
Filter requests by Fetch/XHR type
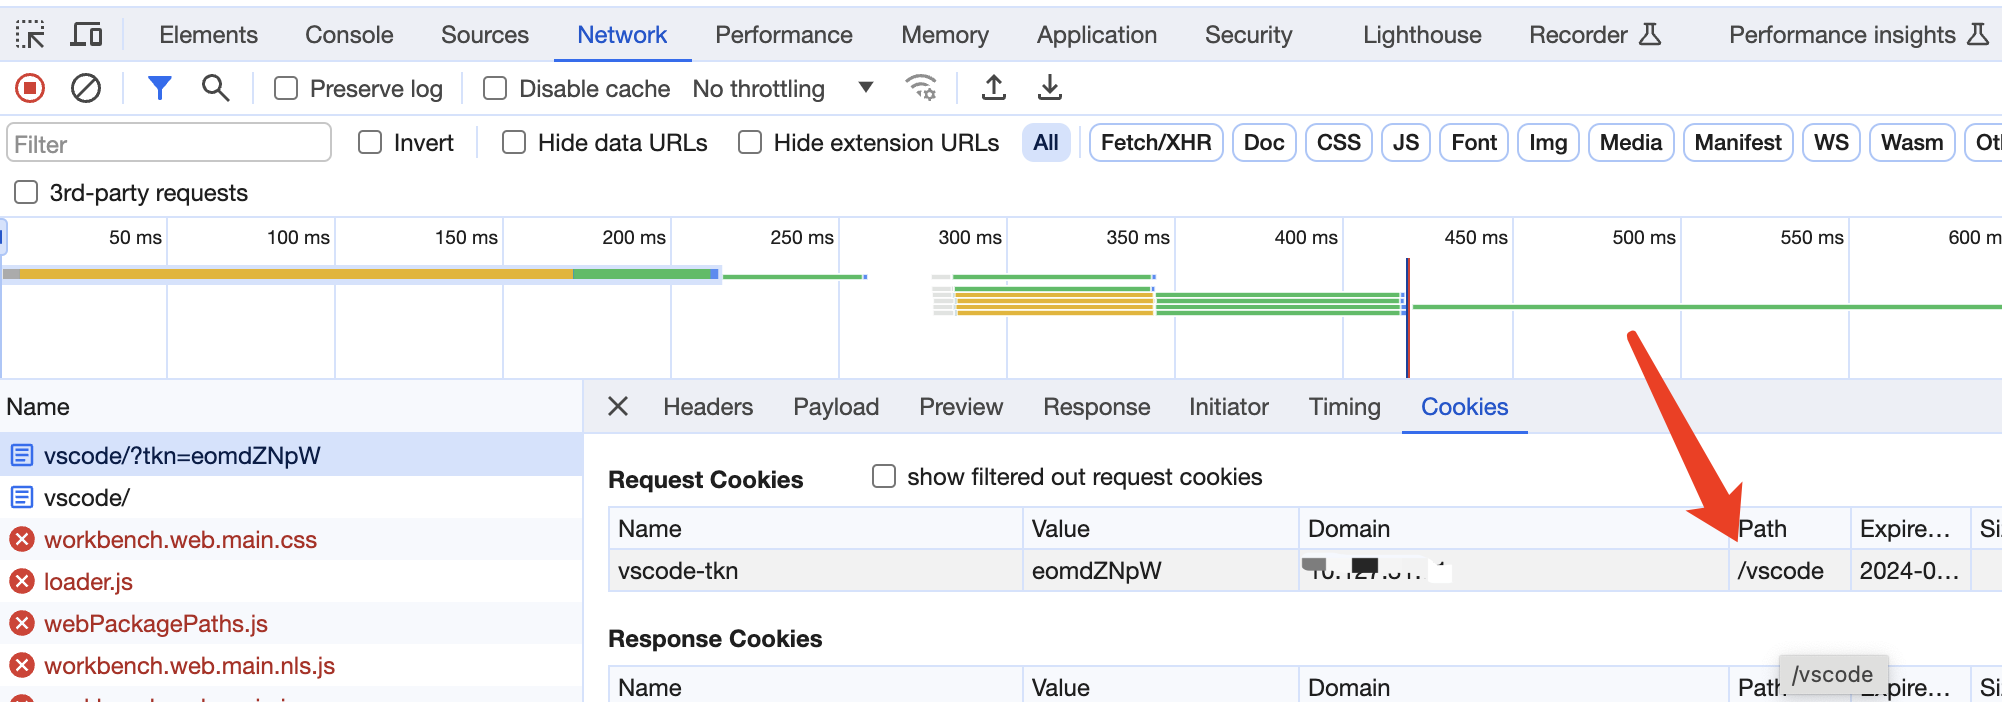(1155, 143)
